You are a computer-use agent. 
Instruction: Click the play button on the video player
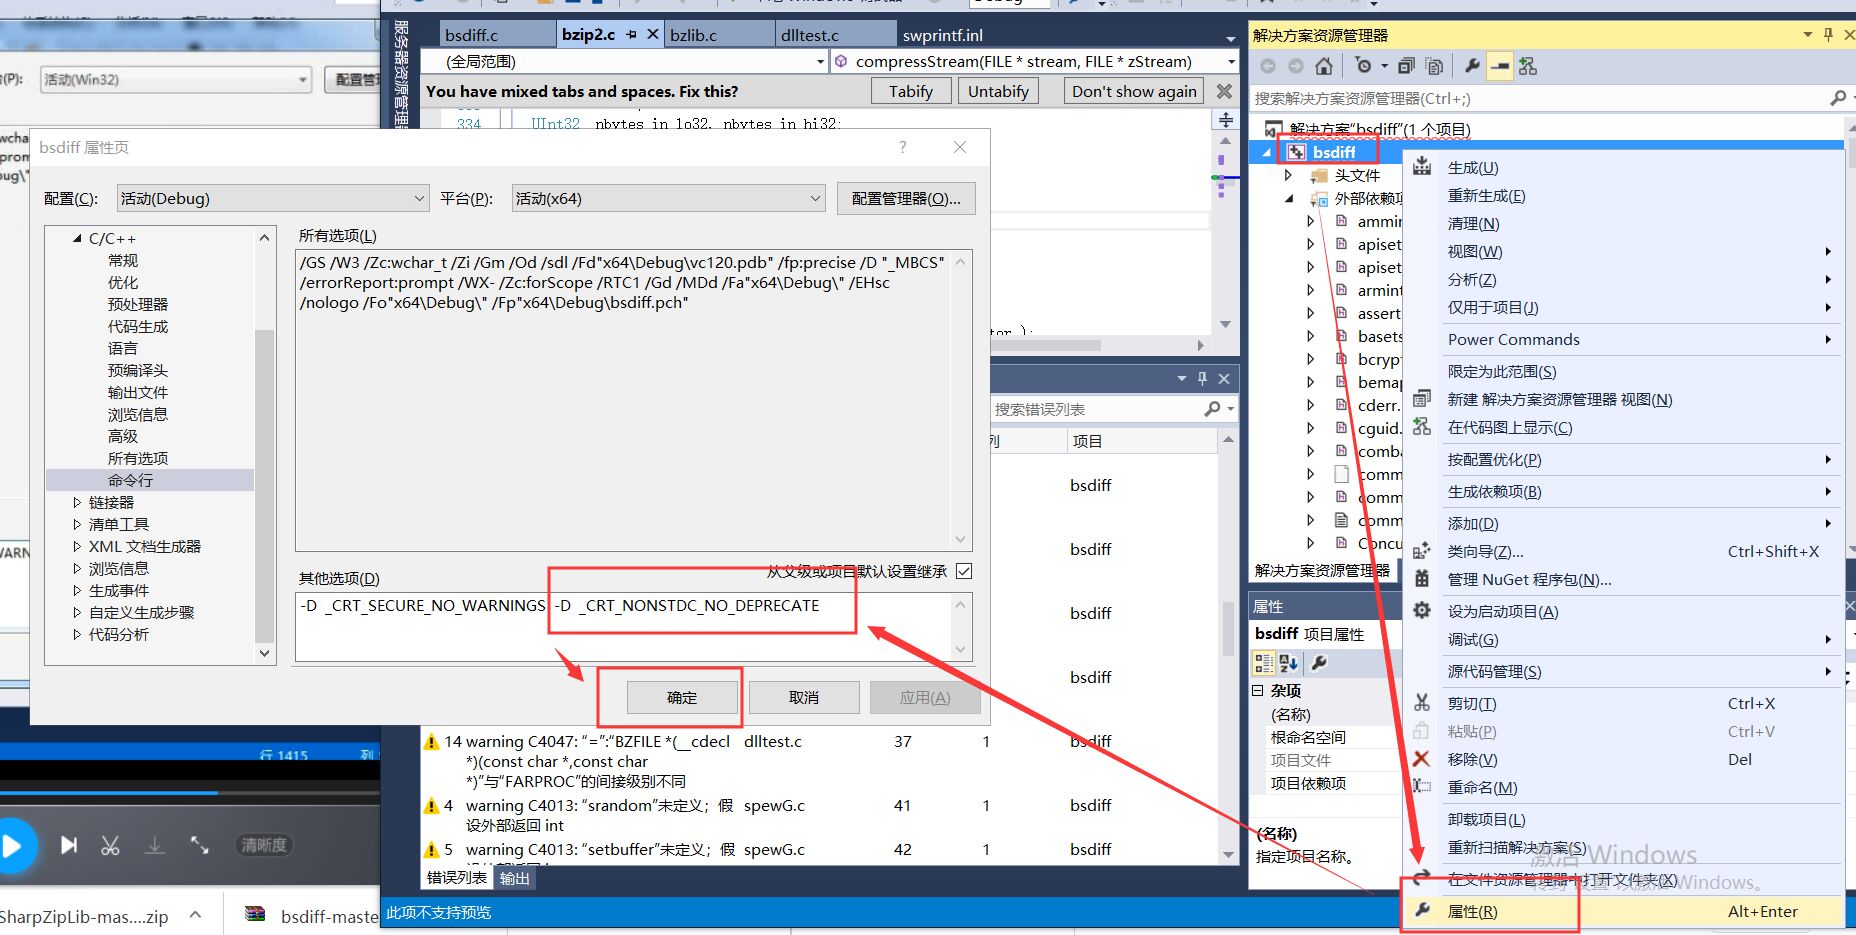click(x=14, y=845)
